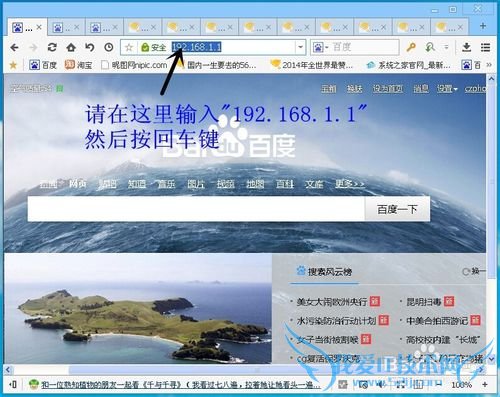Viewport: 500px width, 397px height.
Task: Restore closed tab with the undo arrow icon
Action: (90, 47)
